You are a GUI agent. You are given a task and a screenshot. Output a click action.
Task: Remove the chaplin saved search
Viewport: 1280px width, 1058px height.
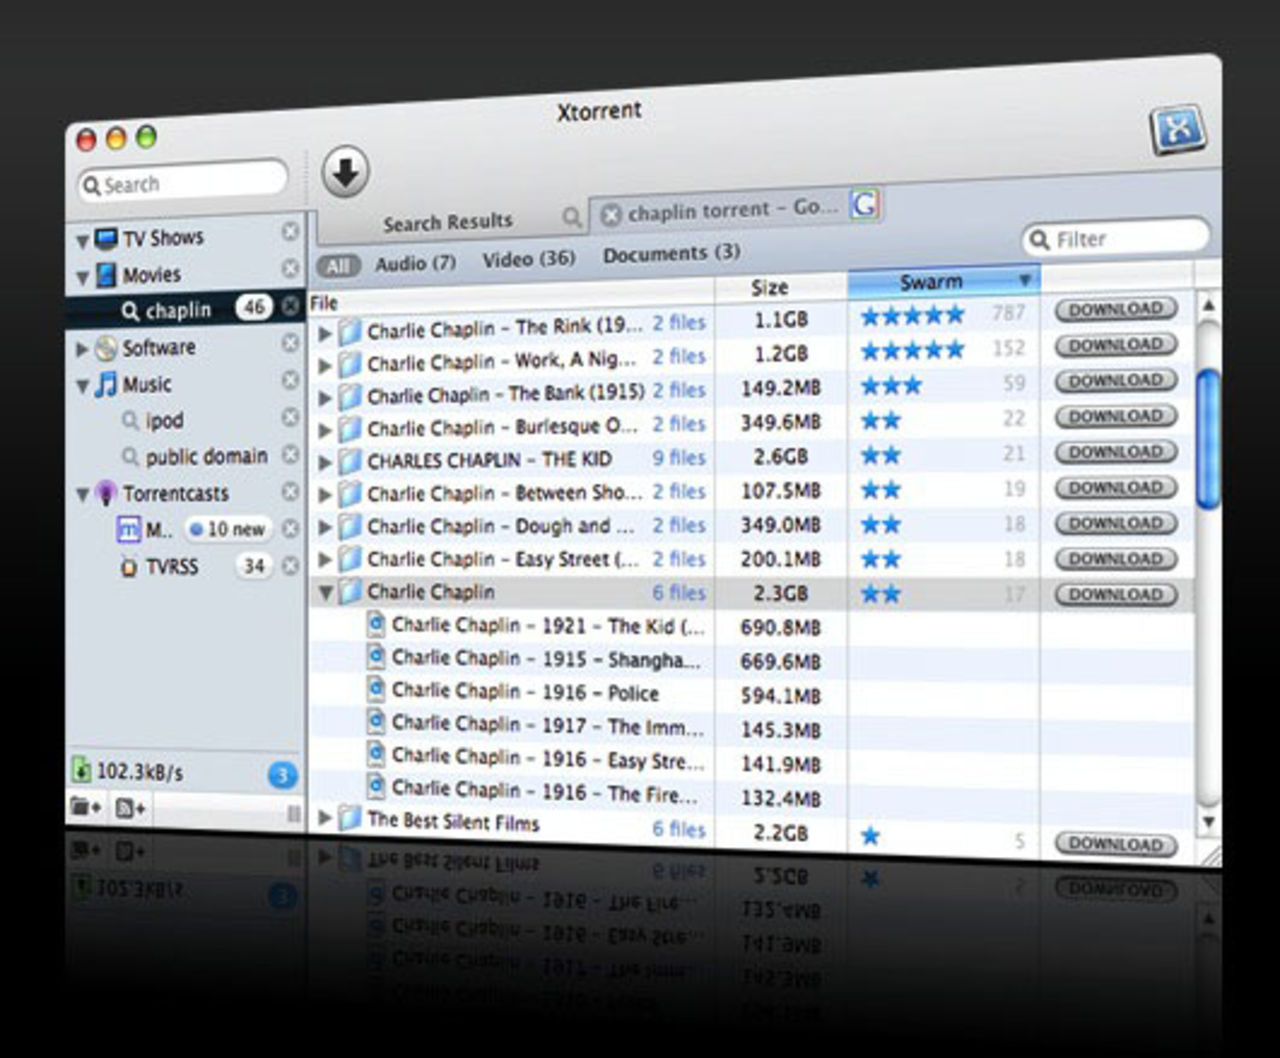coord(290,307)
